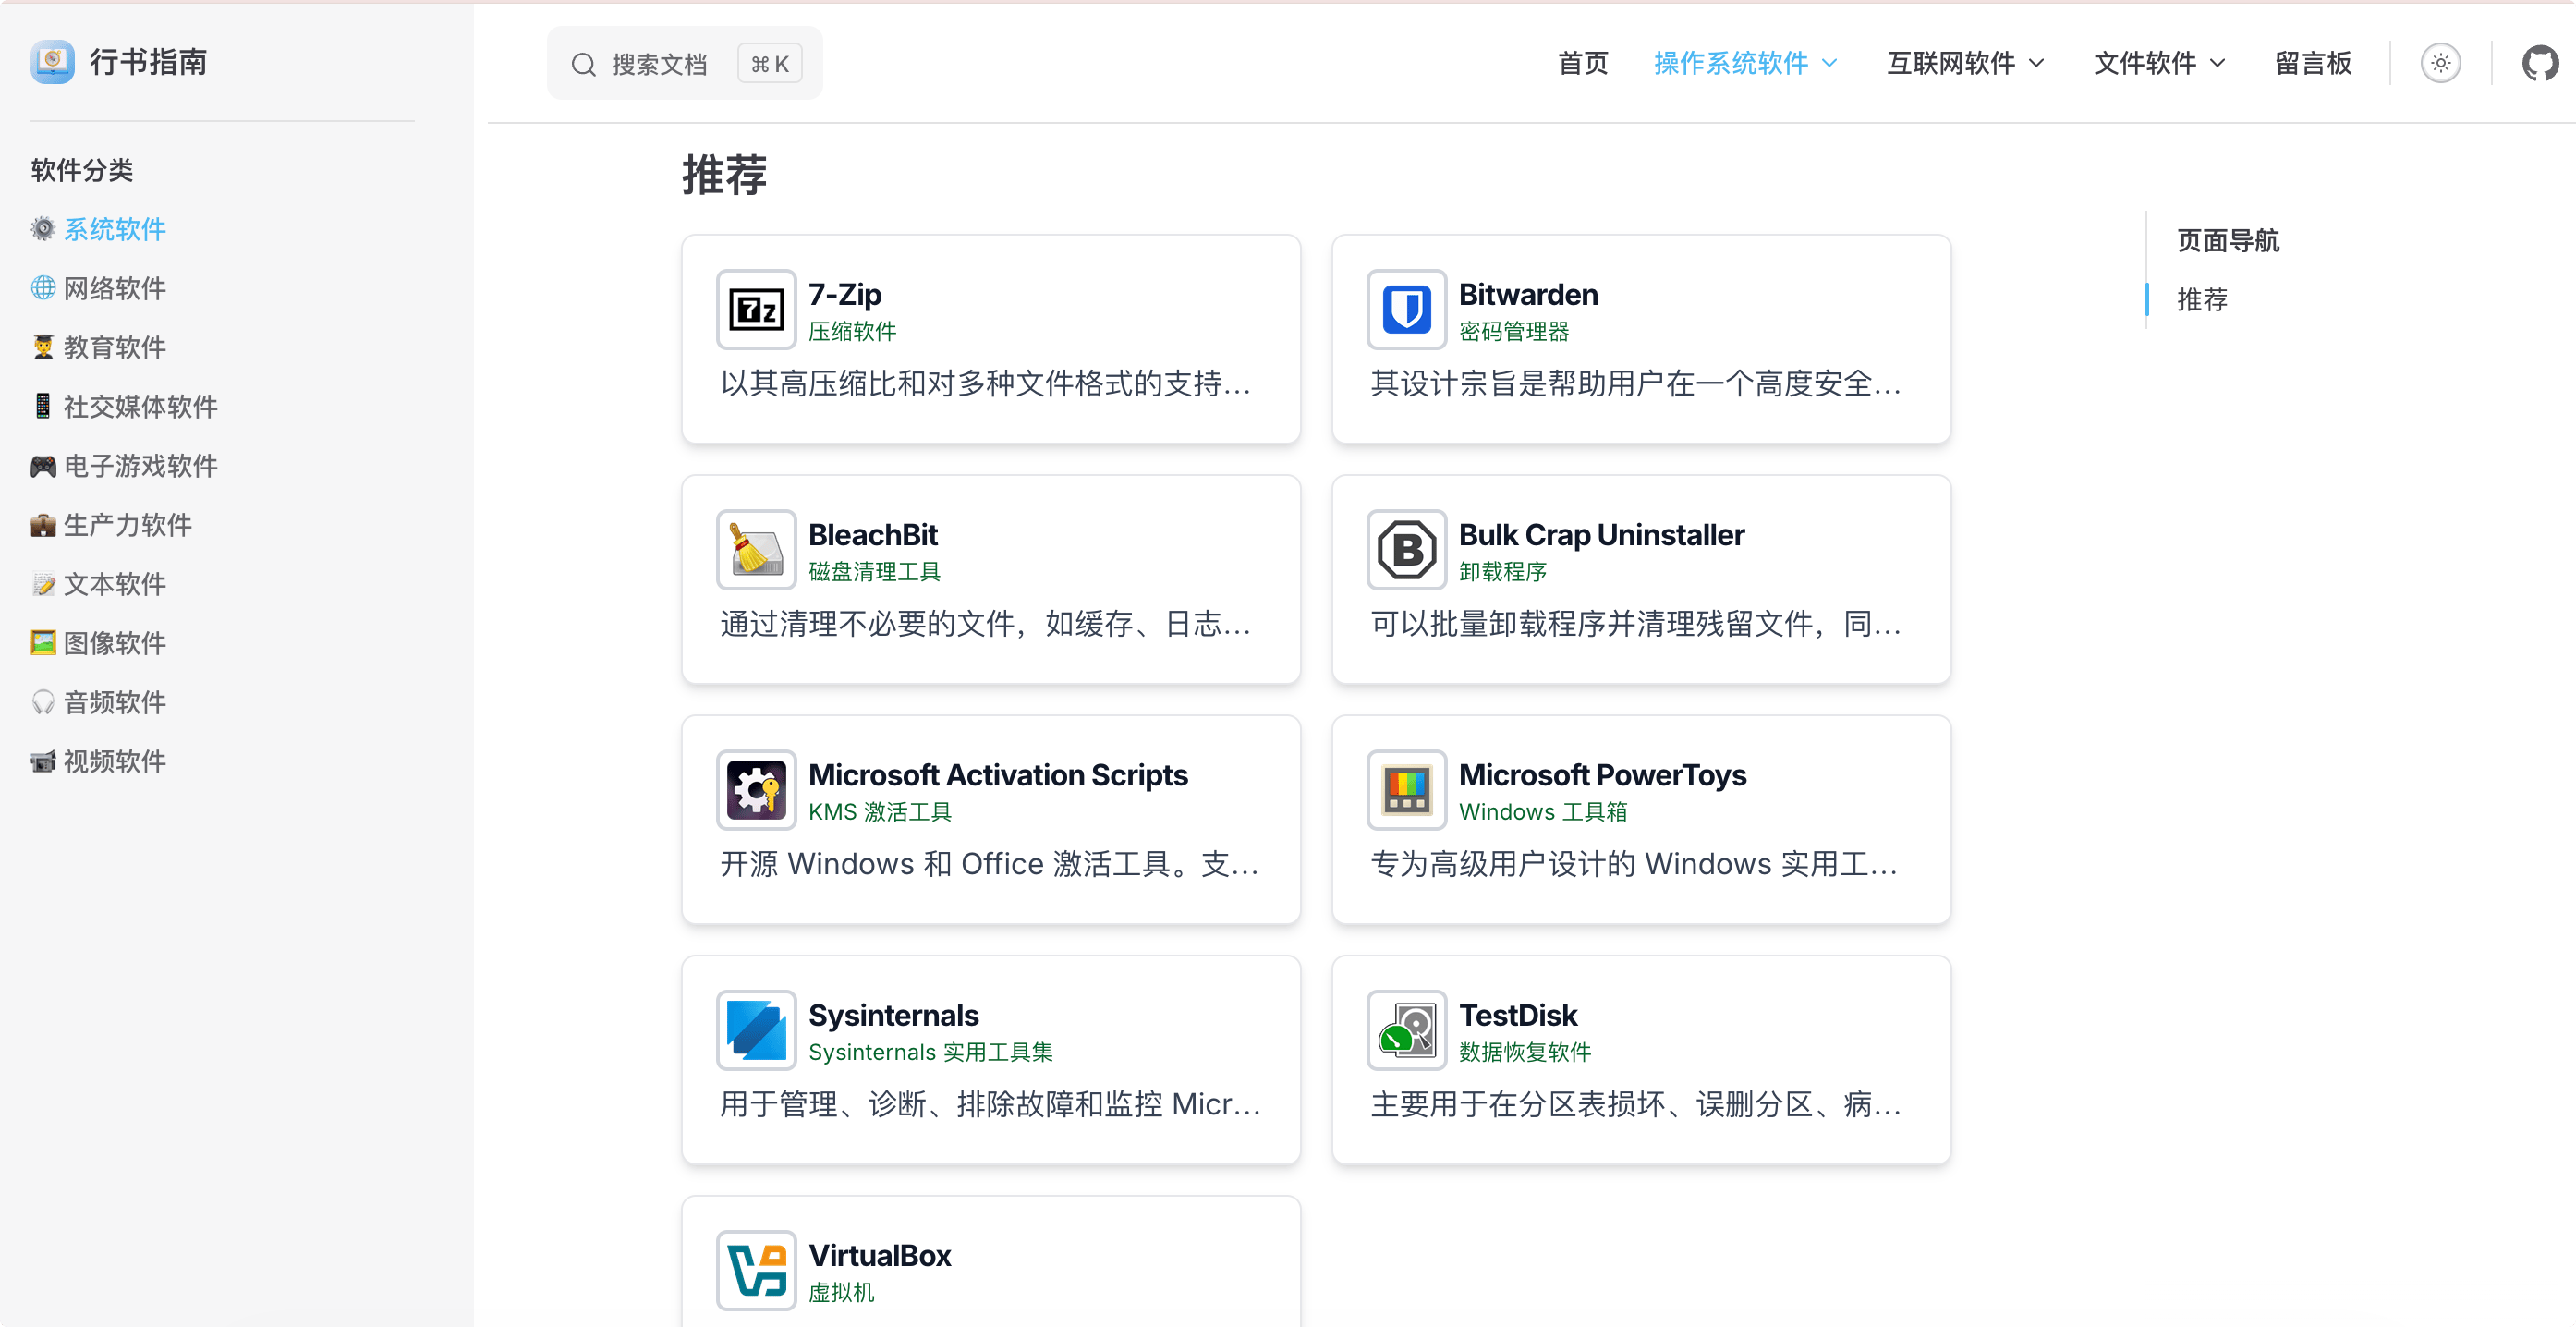This screenshot has height=1327, width=2576.
Task: Click the 行书指南 site logo
Action: tap(119, 62)
